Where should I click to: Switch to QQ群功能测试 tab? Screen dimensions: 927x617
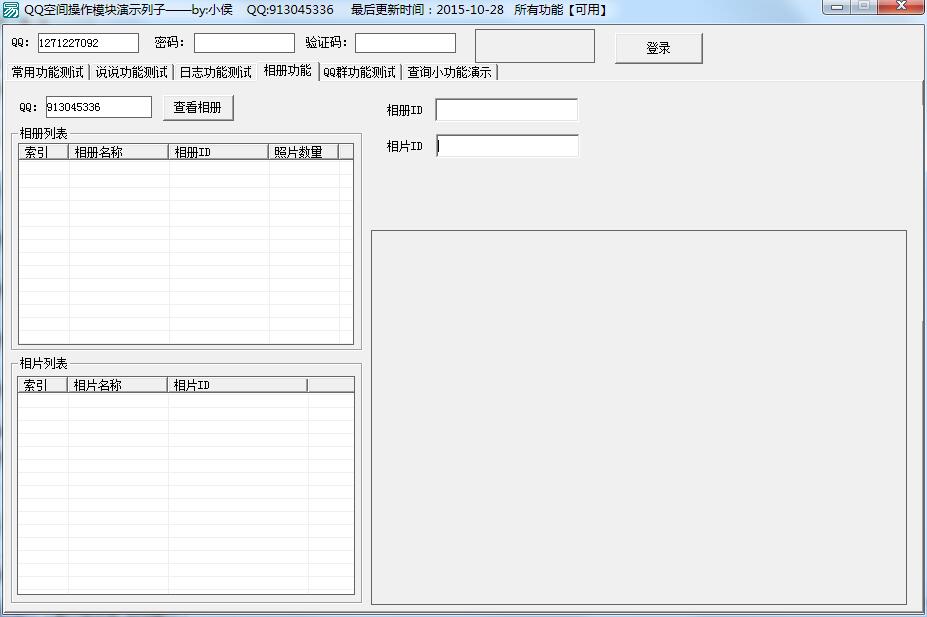click(x=359, y=72)
